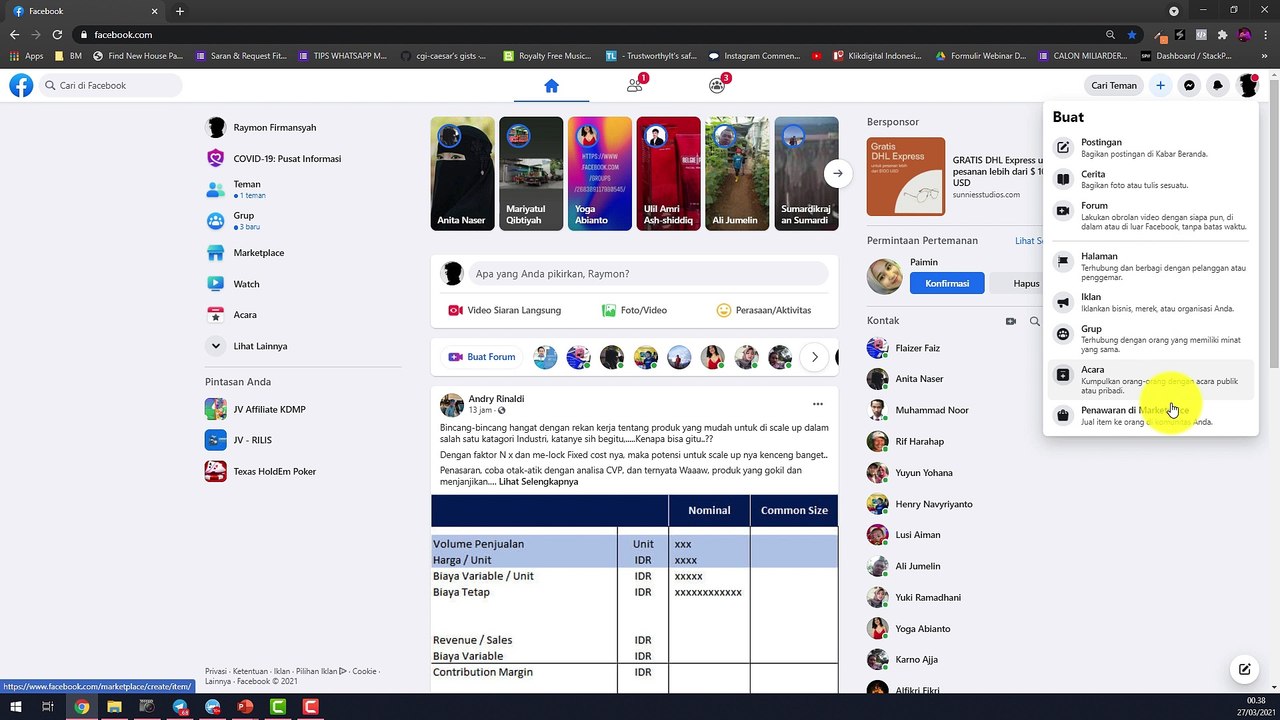The height and width of the screenshot is (720, 1280).
Task: View Ulil Amri Ash-shiddiq's story
Action: click(668, 174)
